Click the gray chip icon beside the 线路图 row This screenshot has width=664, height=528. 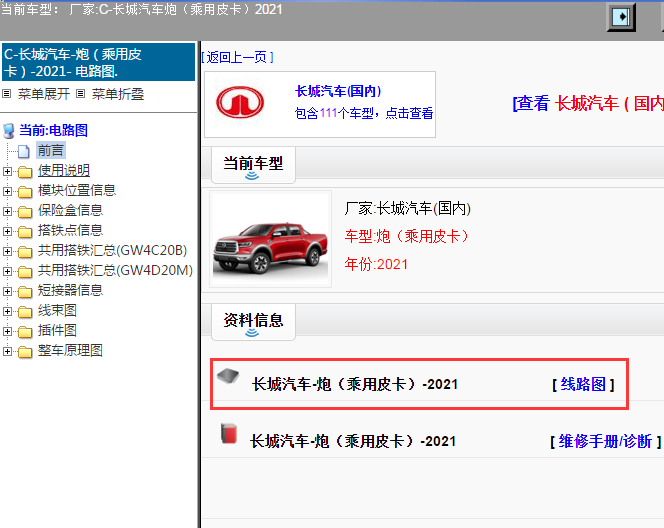pos(228,376)
